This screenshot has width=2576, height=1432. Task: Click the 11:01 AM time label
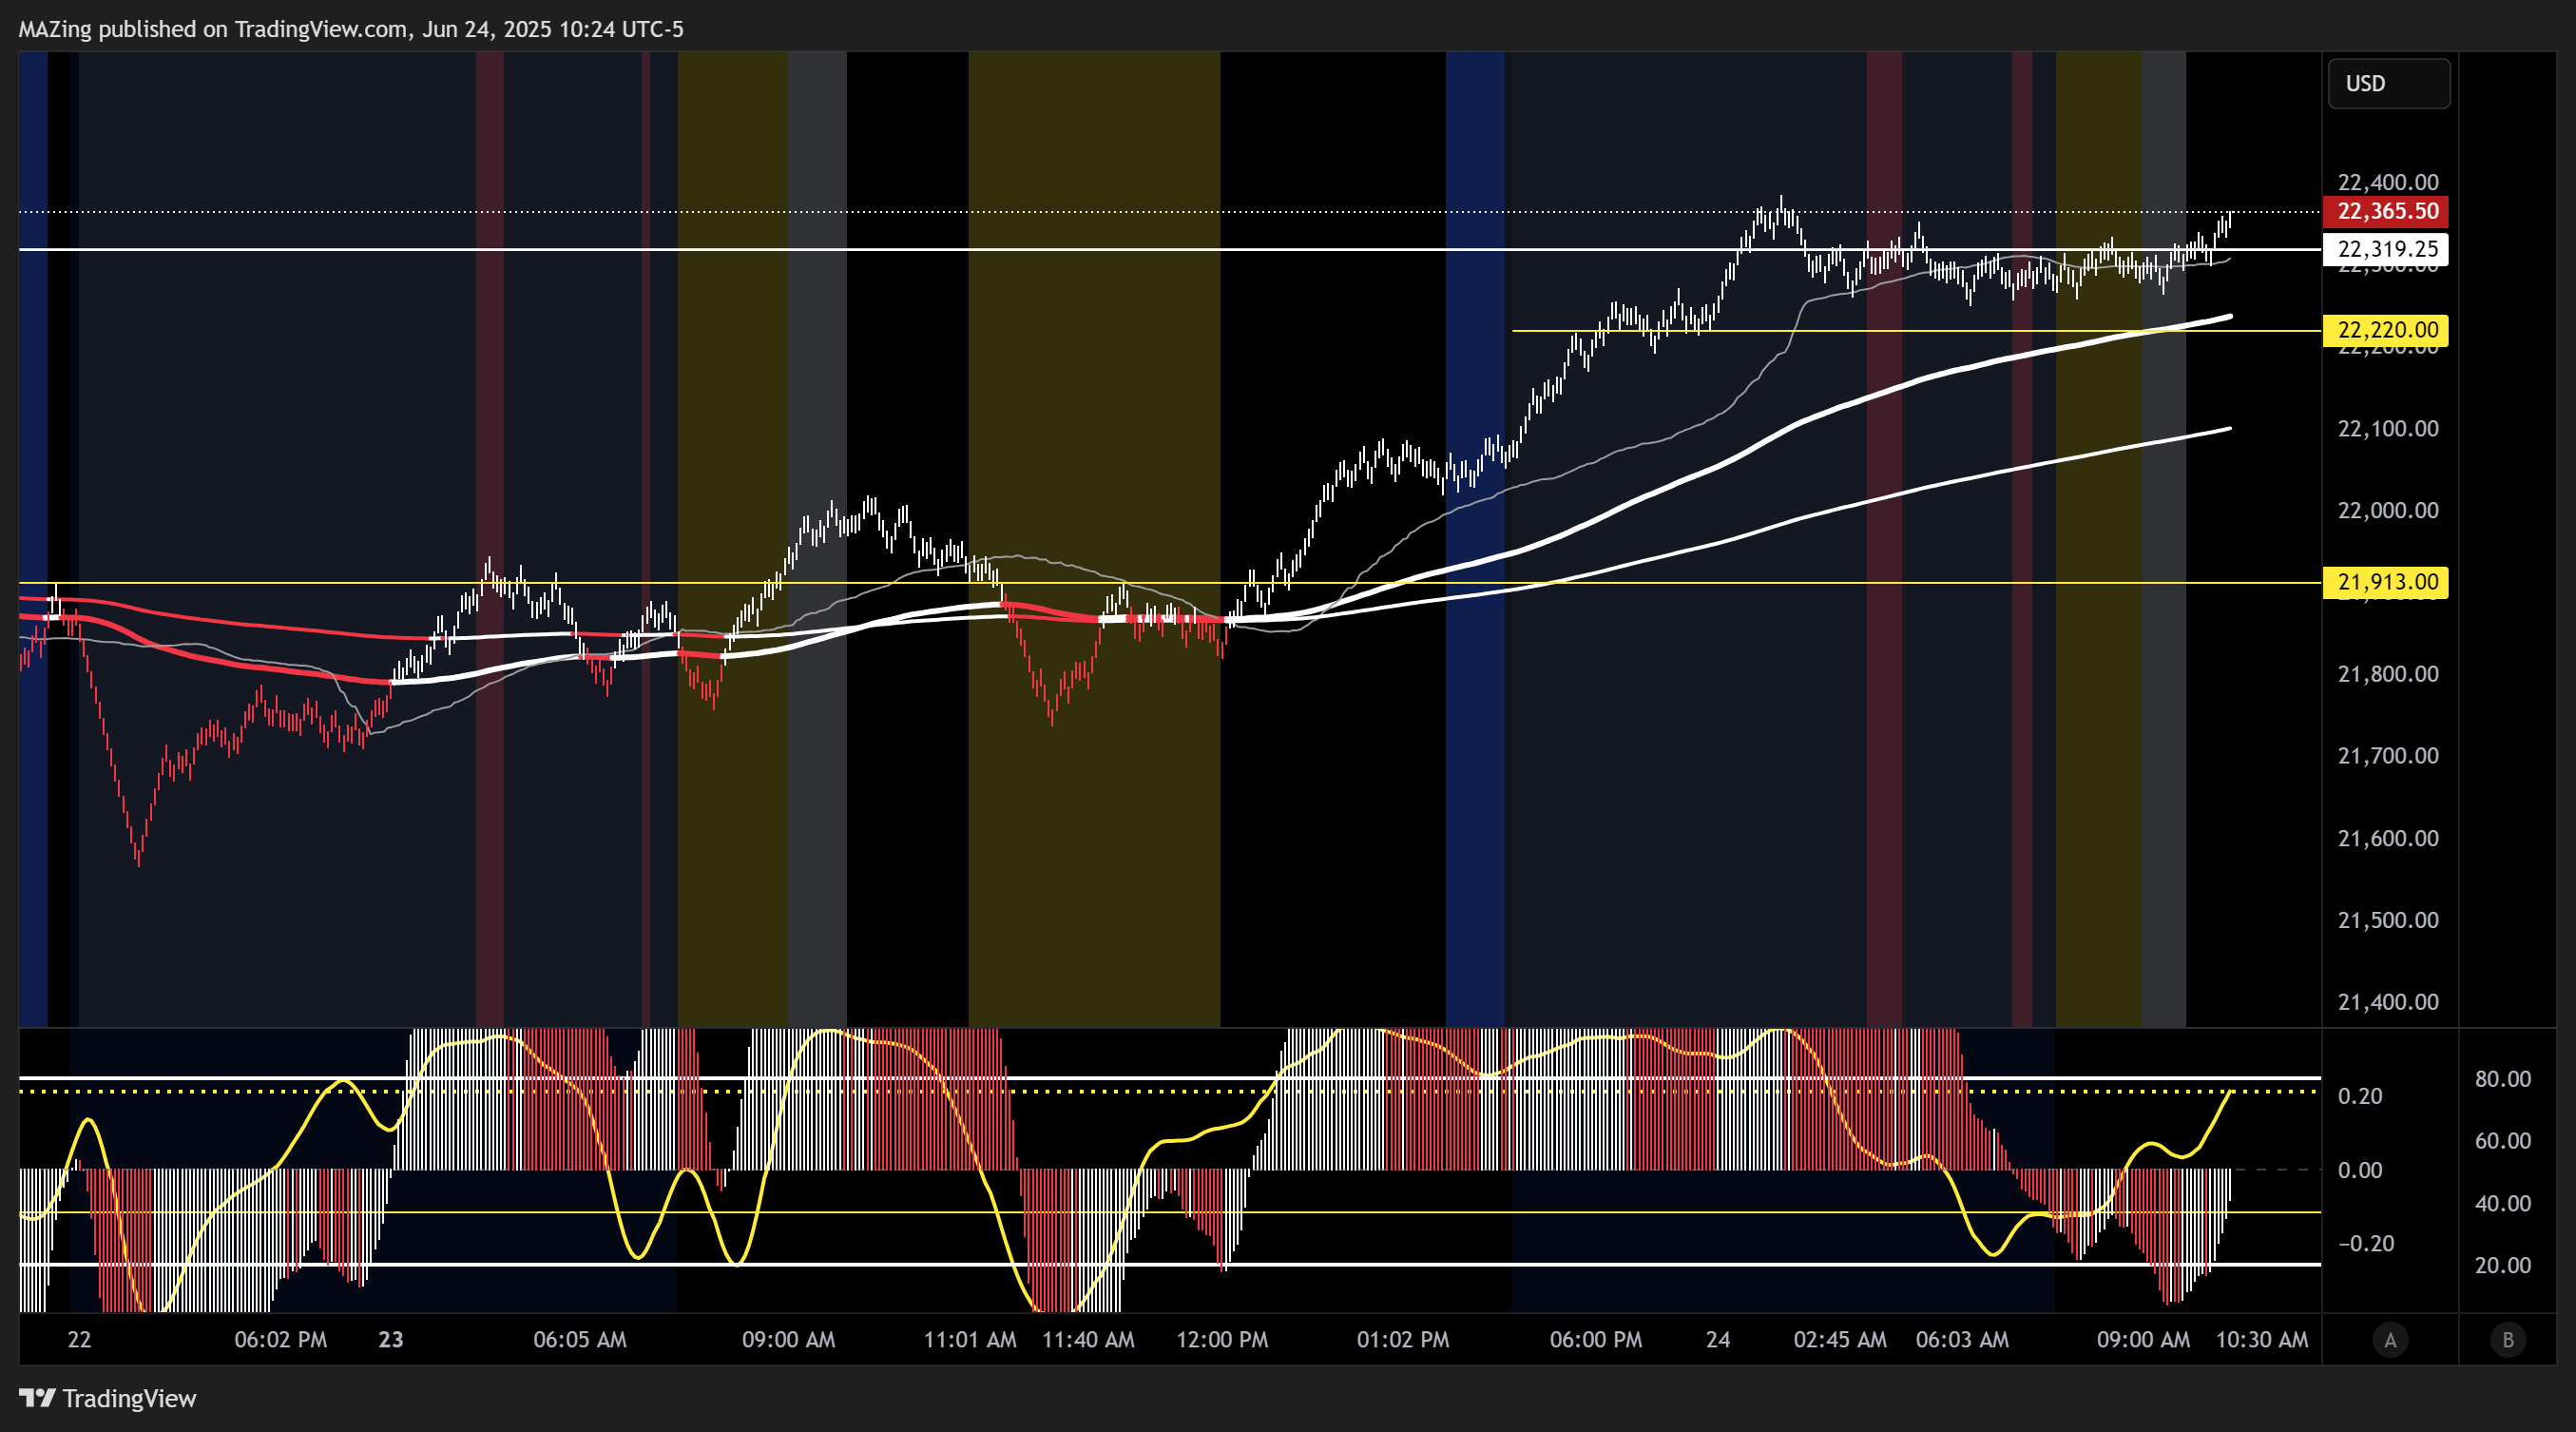pos(970,1340)
